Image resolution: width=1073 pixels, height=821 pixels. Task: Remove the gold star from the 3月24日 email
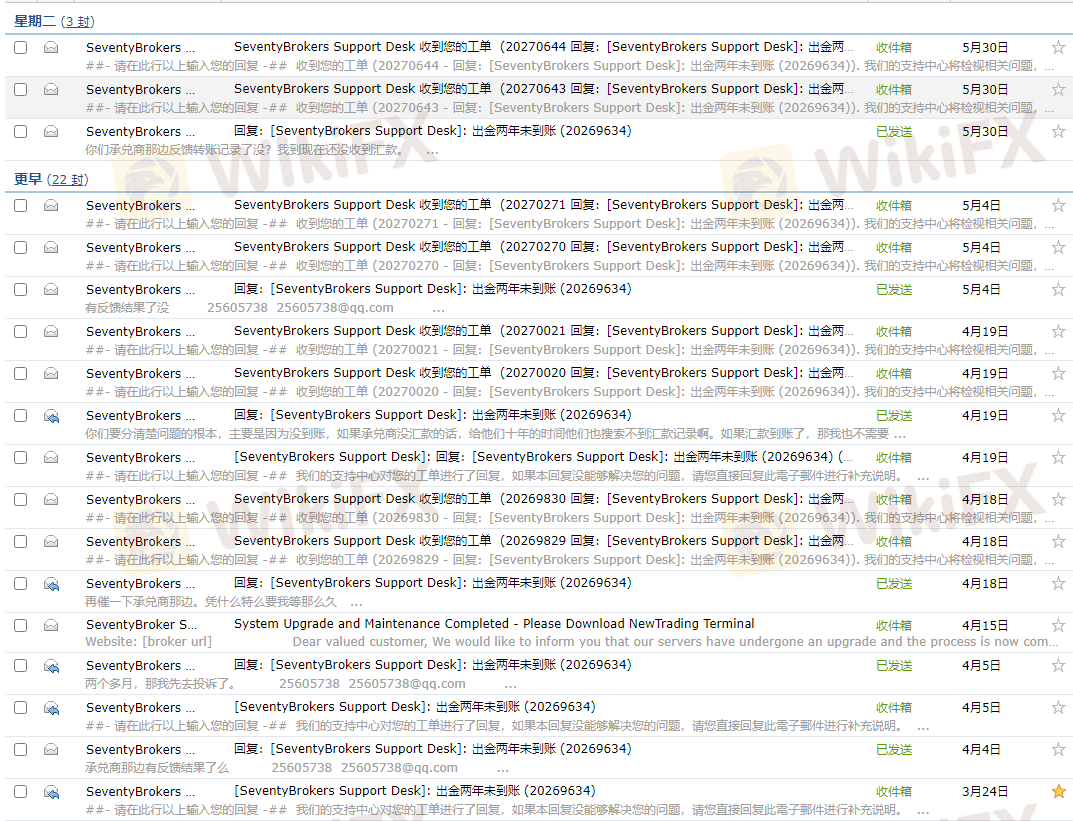1058,792
